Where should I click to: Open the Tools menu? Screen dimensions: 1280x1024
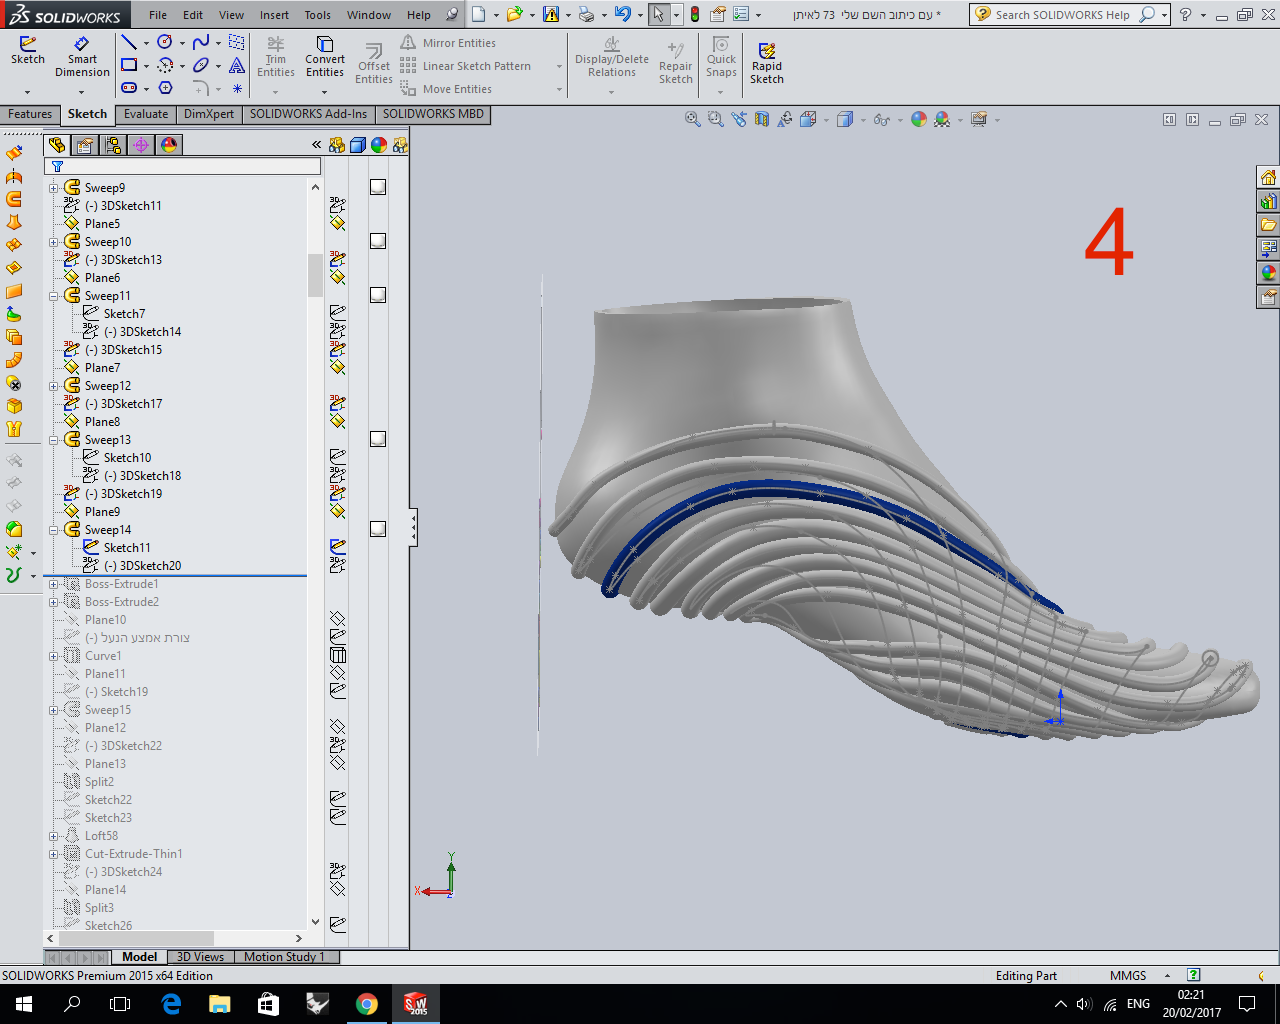coord(318,15)
